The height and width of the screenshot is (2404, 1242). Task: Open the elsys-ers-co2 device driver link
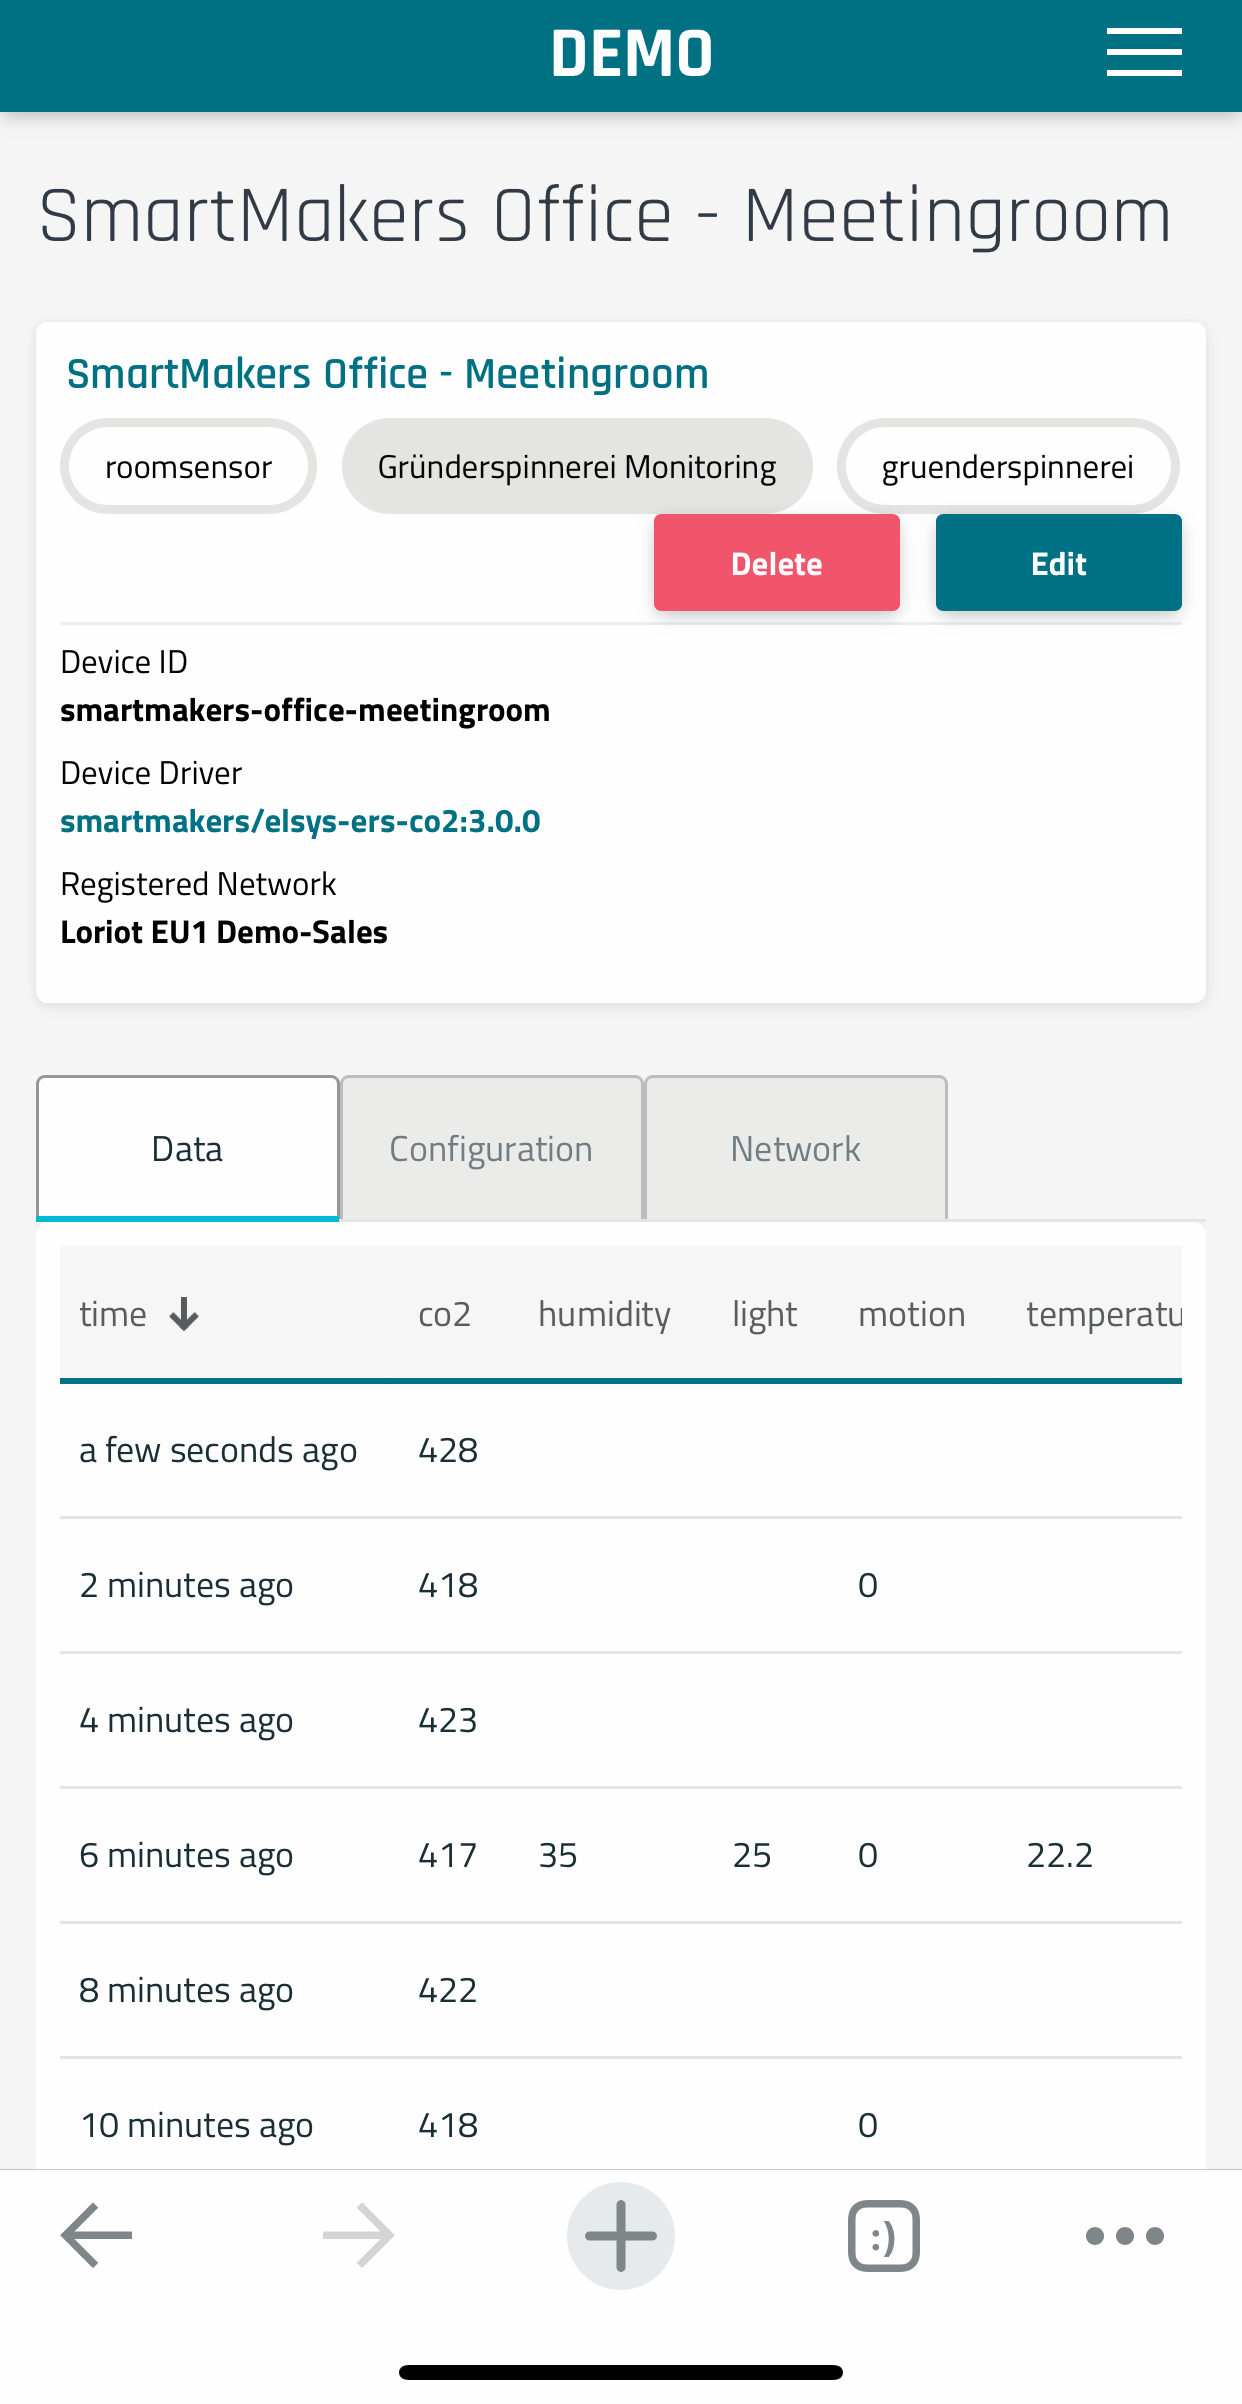click(300, 821)
